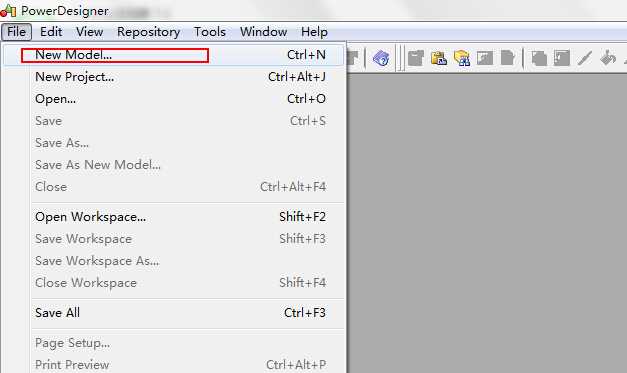
Task: Click the yellow clipboard icon with Ab label
Action: (x=439, y=58)
